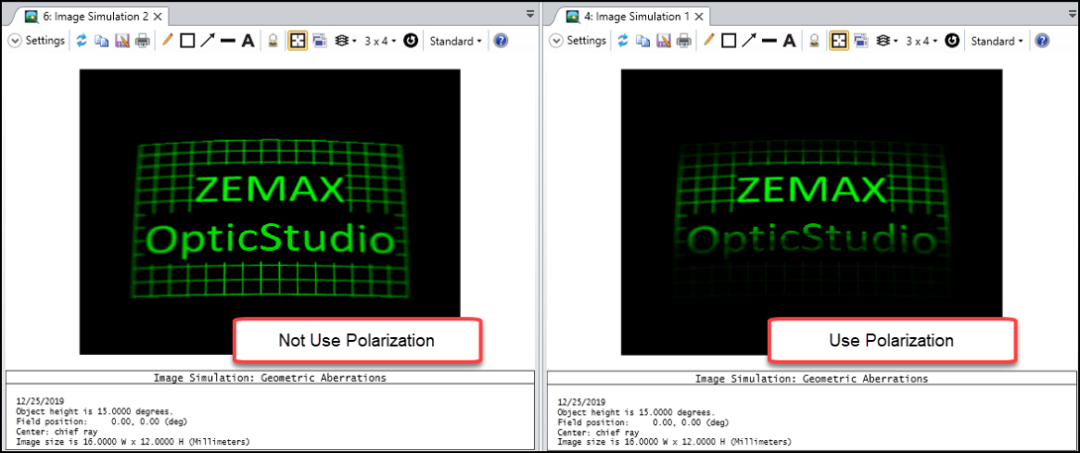
Task: Expand Settings chevron in Image Simulation 2
Action: [15, 41]
